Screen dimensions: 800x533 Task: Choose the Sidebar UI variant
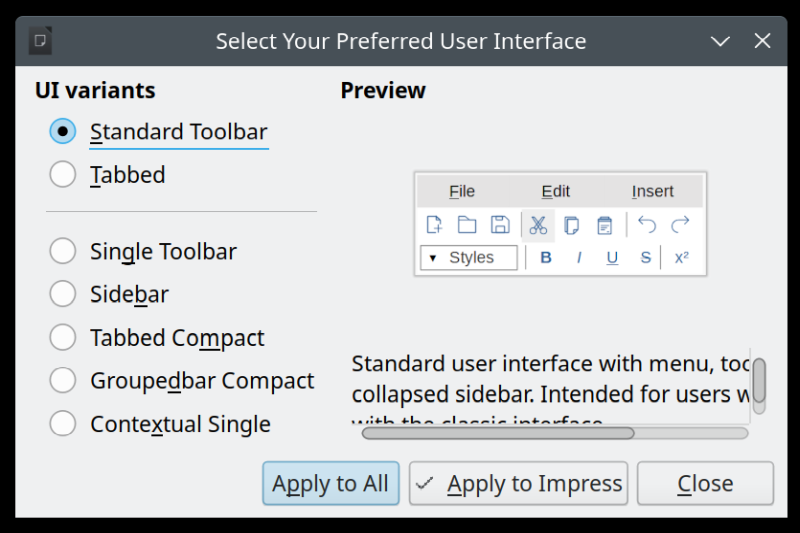pos(63,294)
